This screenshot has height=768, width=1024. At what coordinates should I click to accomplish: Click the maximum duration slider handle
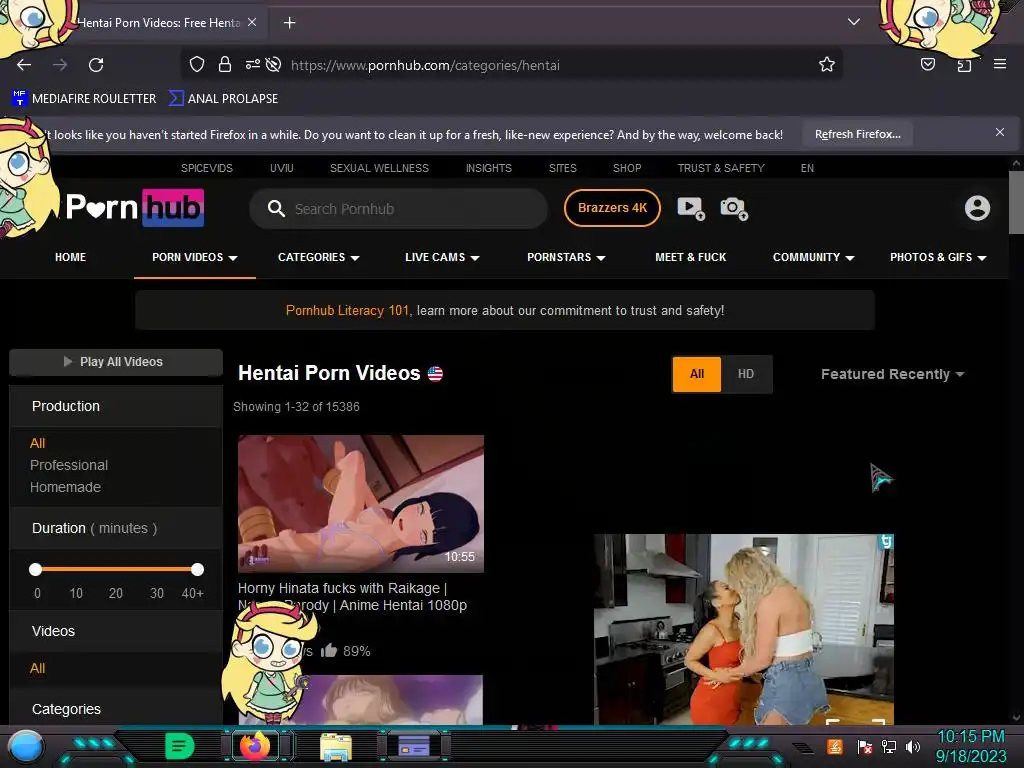197,569
